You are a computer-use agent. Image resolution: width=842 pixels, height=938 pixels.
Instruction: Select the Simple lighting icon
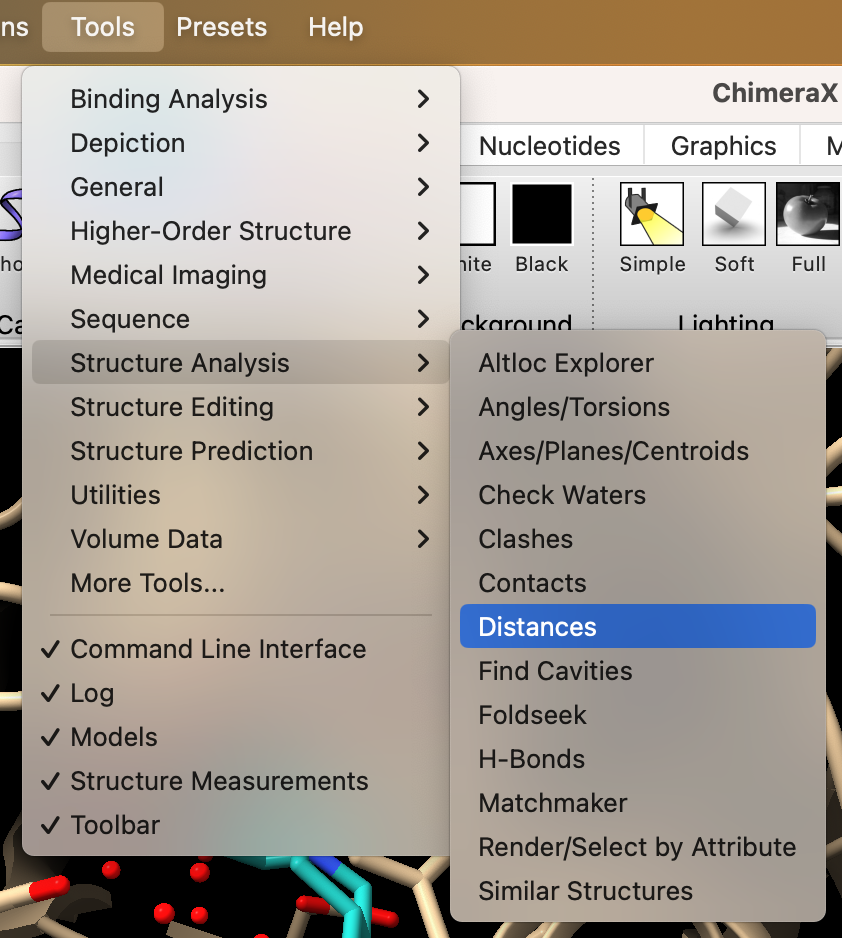(652, 214)
